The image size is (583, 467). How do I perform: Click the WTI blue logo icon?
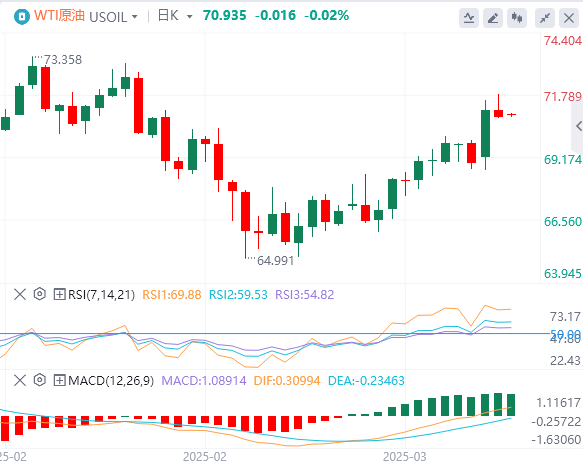point(22,17)
